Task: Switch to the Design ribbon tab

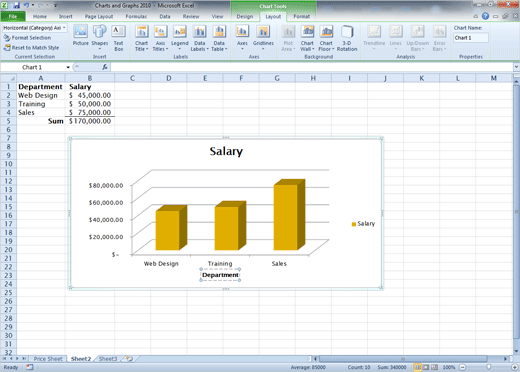Action: tap(245, 16)
